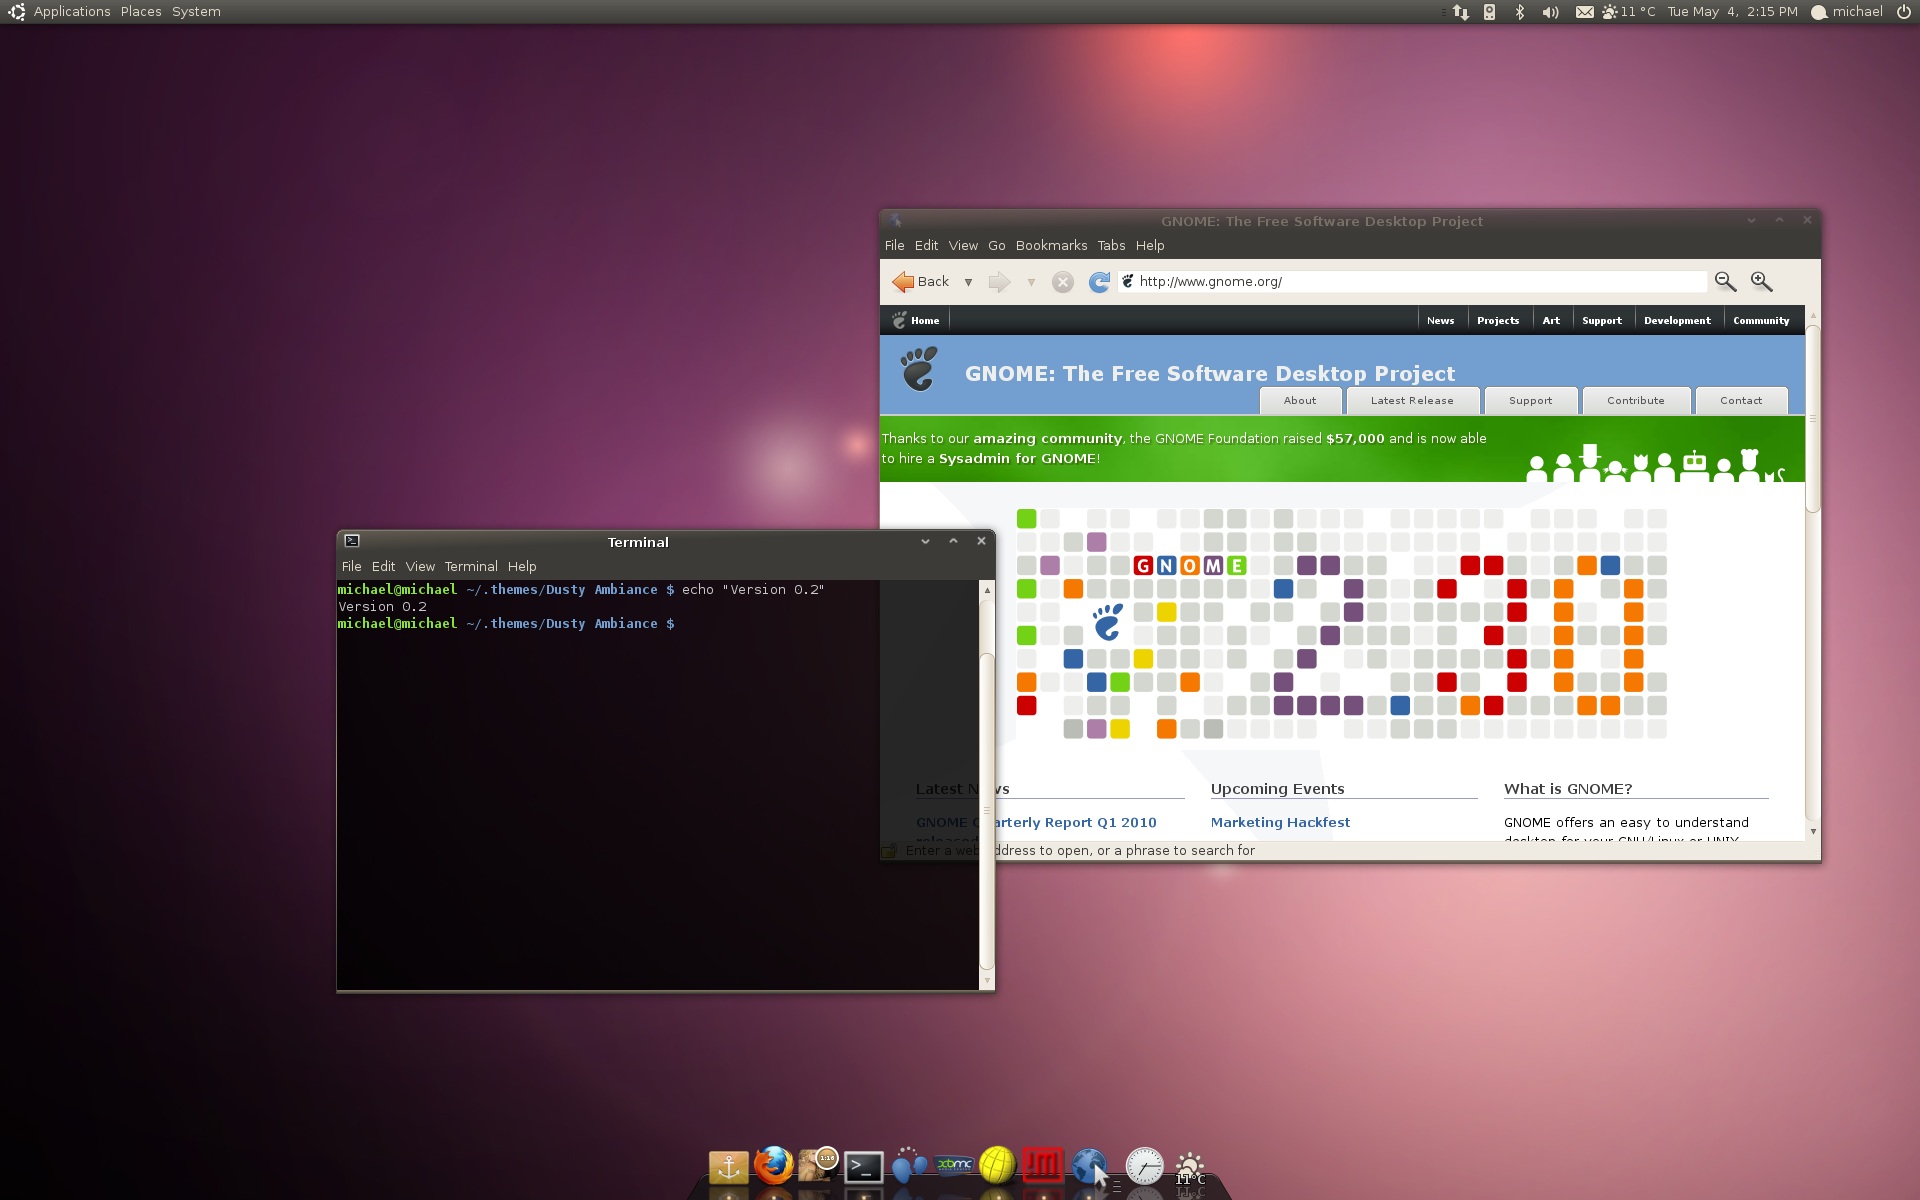Viewport: 1920px width, 1200px height.
Task: Open the Back history dropdown arrow
Action: click(x=968, y=283)
